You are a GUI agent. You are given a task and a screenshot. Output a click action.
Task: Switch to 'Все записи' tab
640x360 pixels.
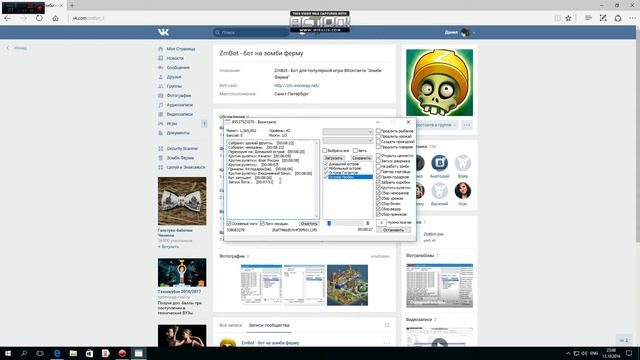click(x=231, y=325)
